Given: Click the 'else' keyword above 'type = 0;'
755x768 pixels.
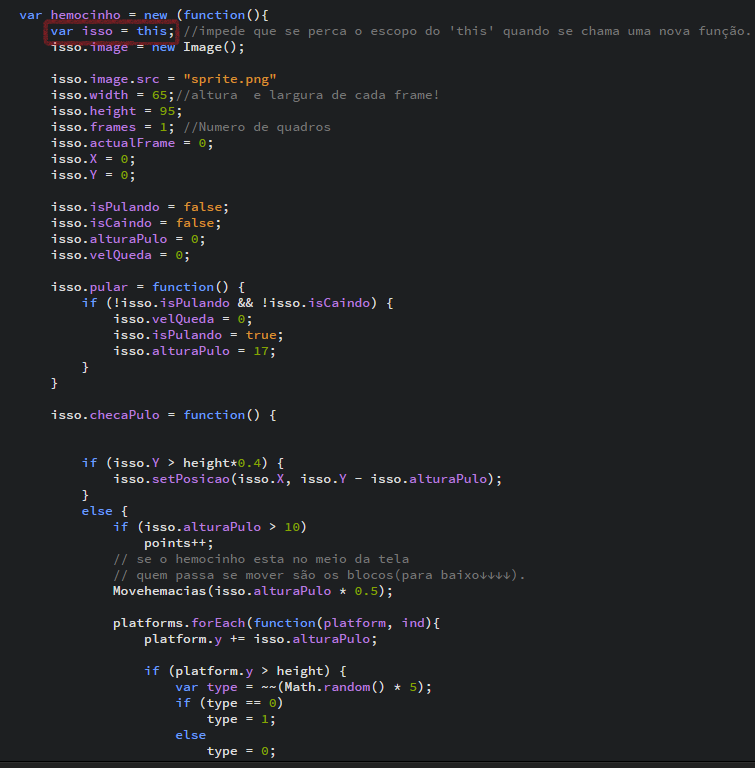Looking at the screenshot, I should [x=191, y=735].
